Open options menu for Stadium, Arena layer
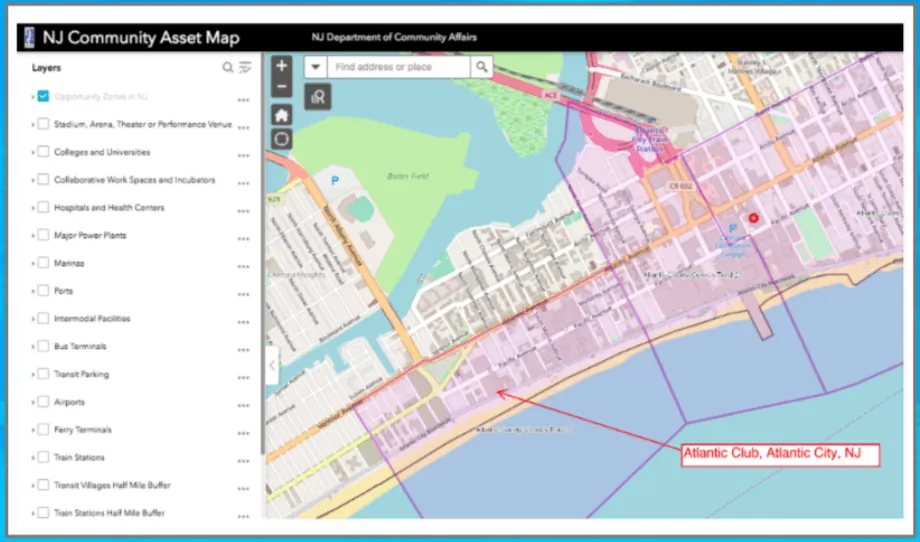Screen dimensions: 920x542 tap(243, 128)
